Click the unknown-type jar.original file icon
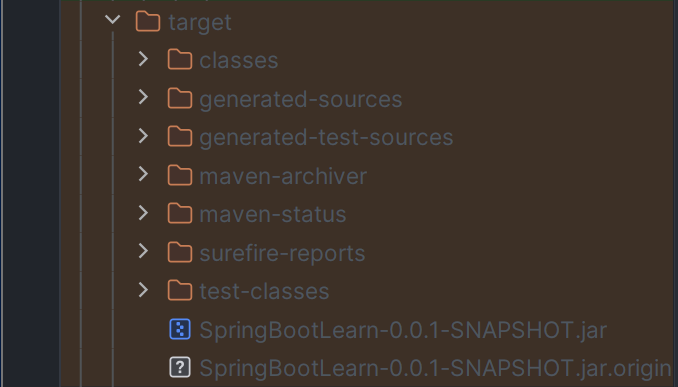 180,367
